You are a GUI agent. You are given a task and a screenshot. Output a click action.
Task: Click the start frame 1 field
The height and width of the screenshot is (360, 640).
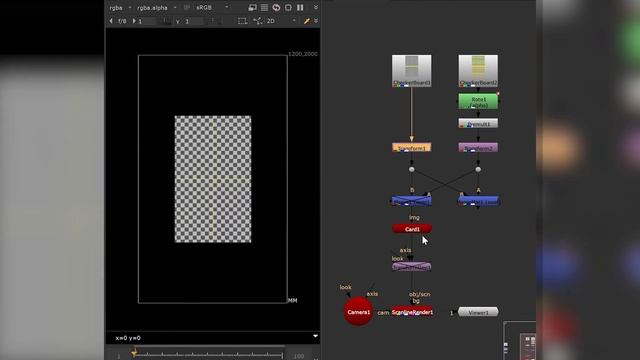coord(119,356)
